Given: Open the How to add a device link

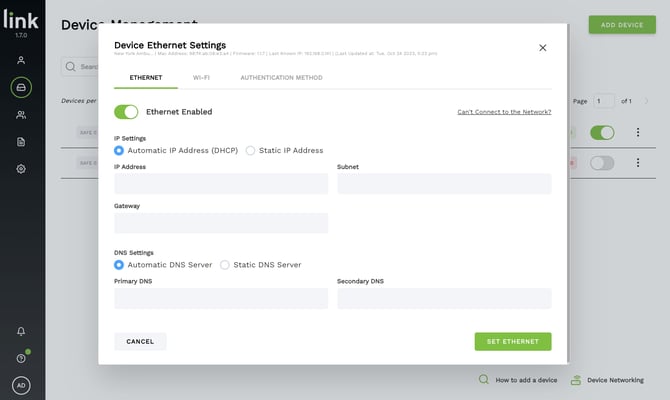Looking at the screenshot, I should point(526,380).
